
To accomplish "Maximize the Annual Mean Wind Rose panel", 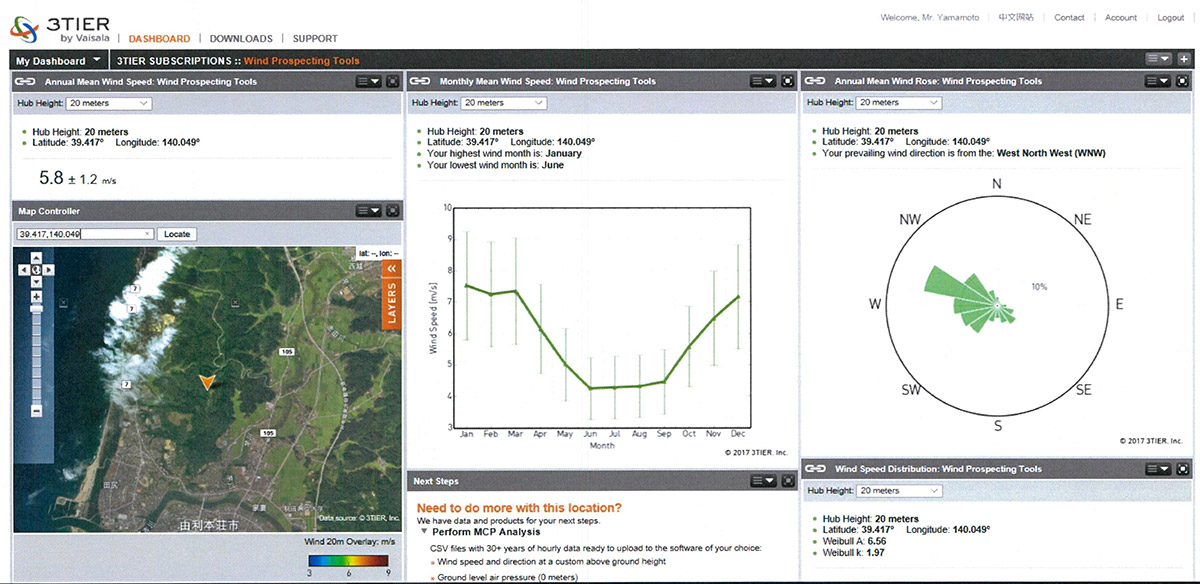I will tap(1184, 81).
